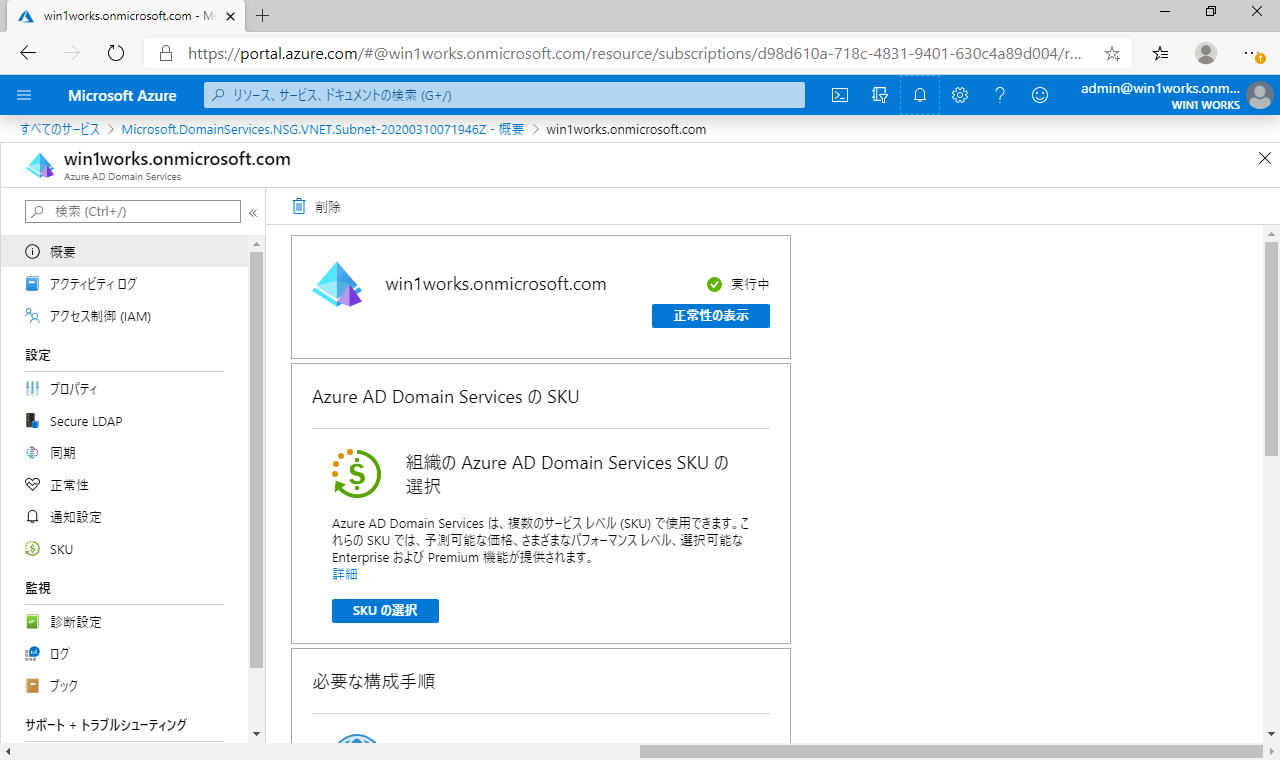Open the Azure portal hamburger menu
This screenshot has width=1280, height=760.
pyautogui.click(x=25, y=95)
